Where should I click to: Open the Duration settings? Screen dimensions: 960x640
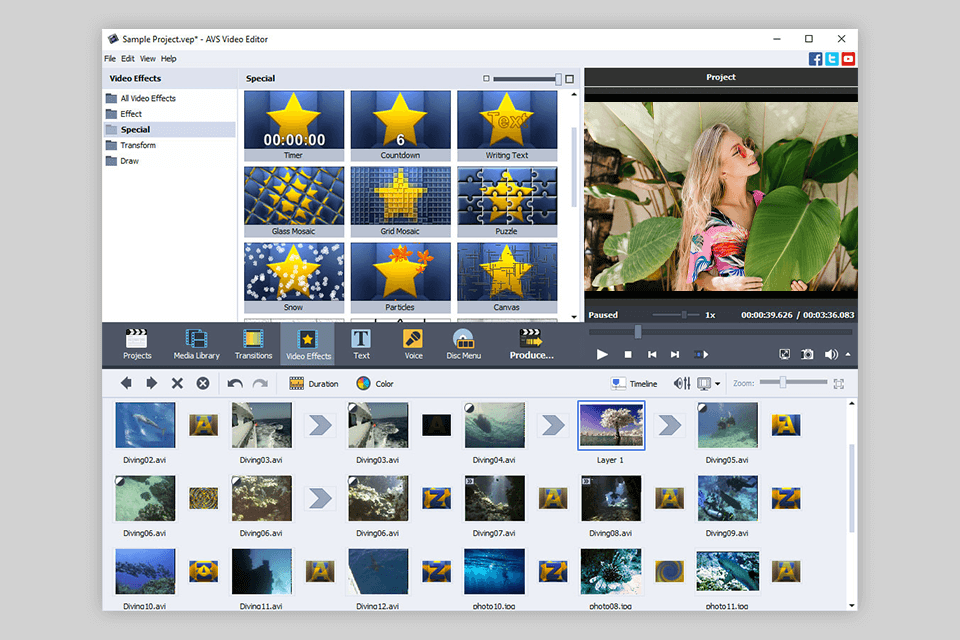click(x=313, y=383)
